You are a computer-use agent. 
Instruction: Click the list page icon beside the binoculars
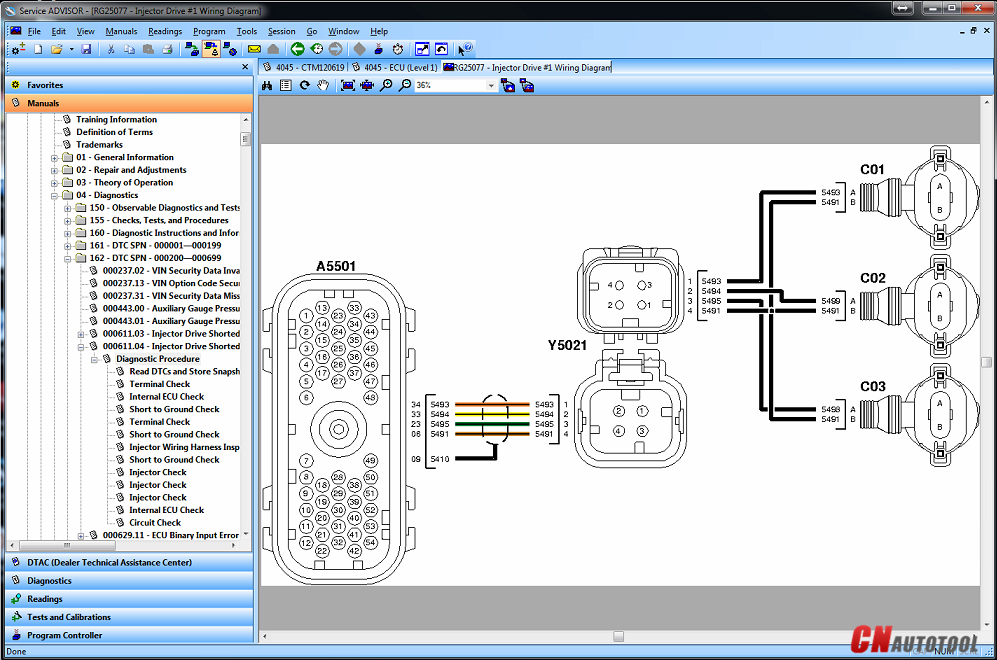(x=286, y=85)
